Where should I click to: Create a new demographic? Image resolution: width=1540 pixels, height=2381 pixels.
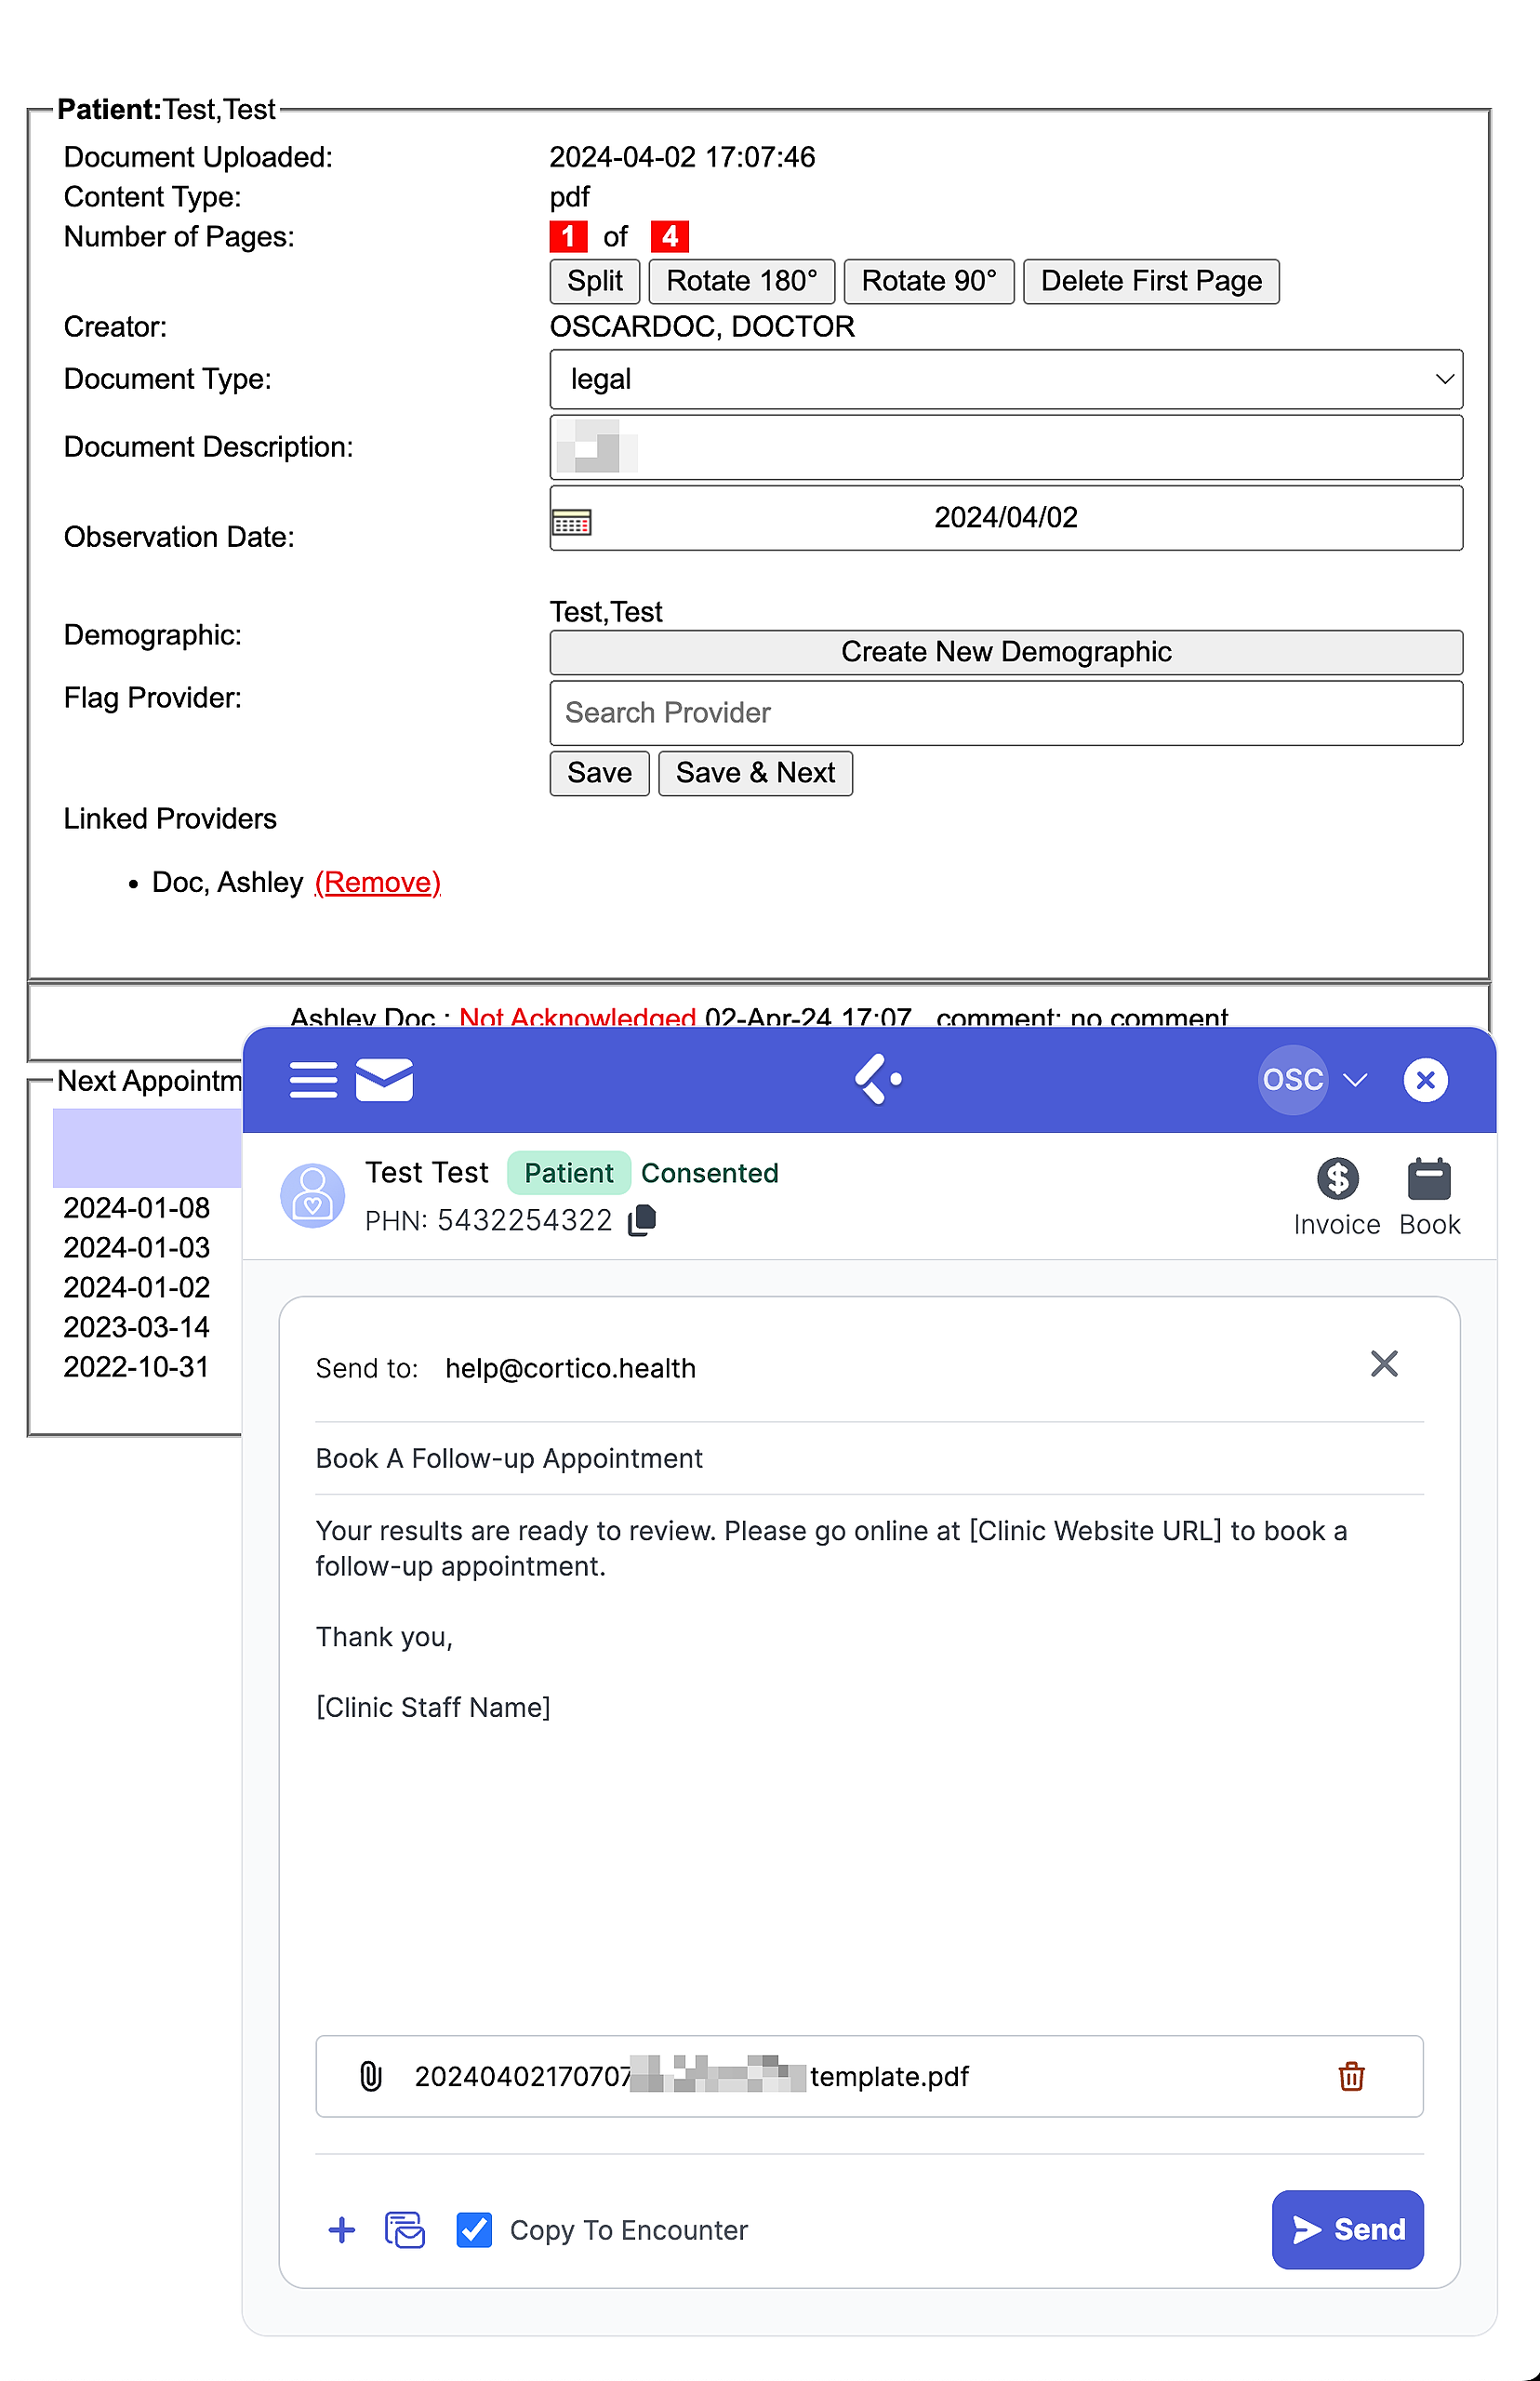[1006, 652]
